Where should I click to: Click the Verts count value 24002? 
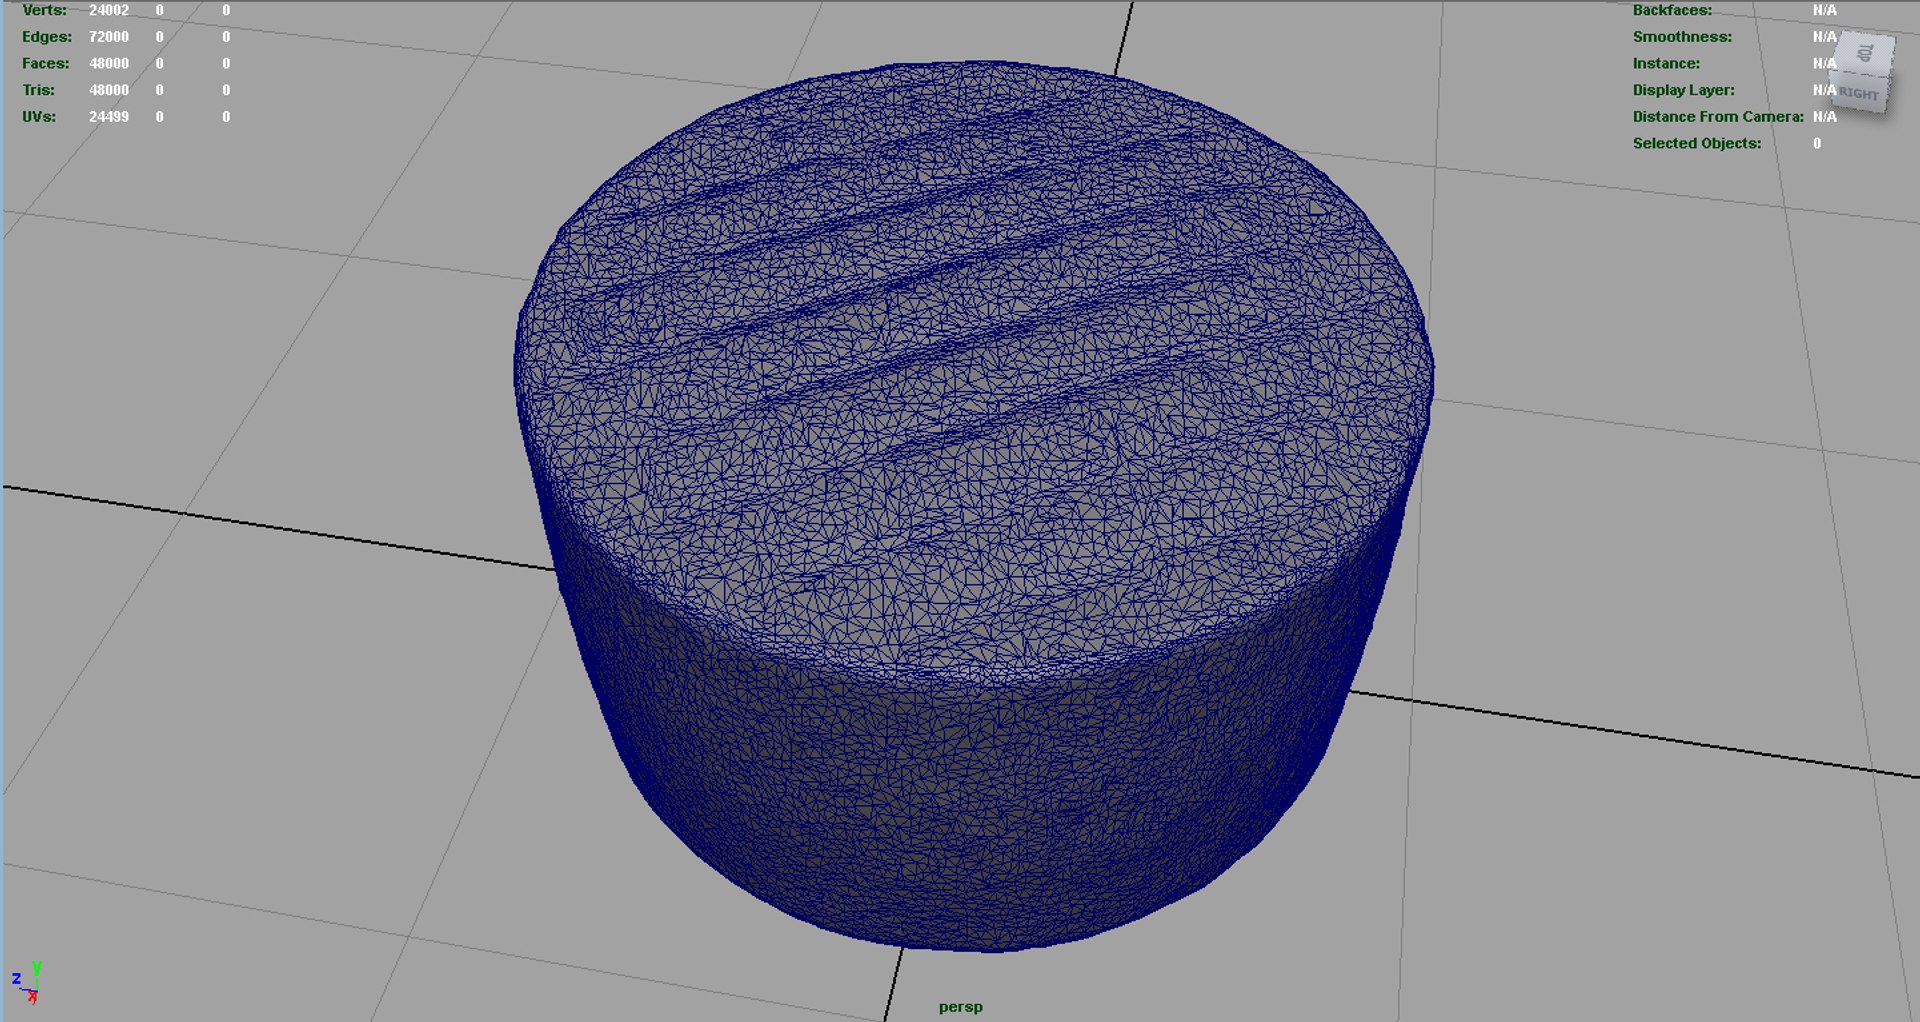click(x=109, y=10)
